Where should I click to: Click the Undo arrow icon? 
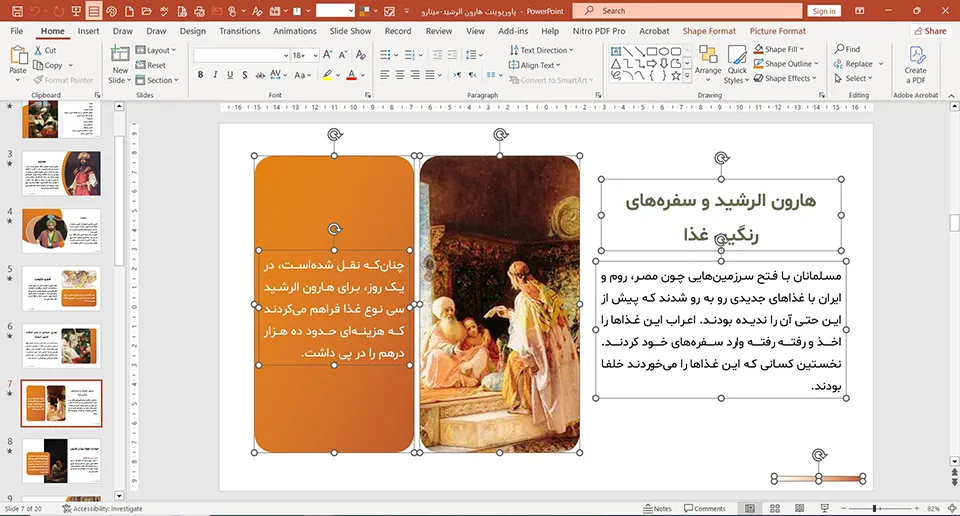[x=35, y=11]
